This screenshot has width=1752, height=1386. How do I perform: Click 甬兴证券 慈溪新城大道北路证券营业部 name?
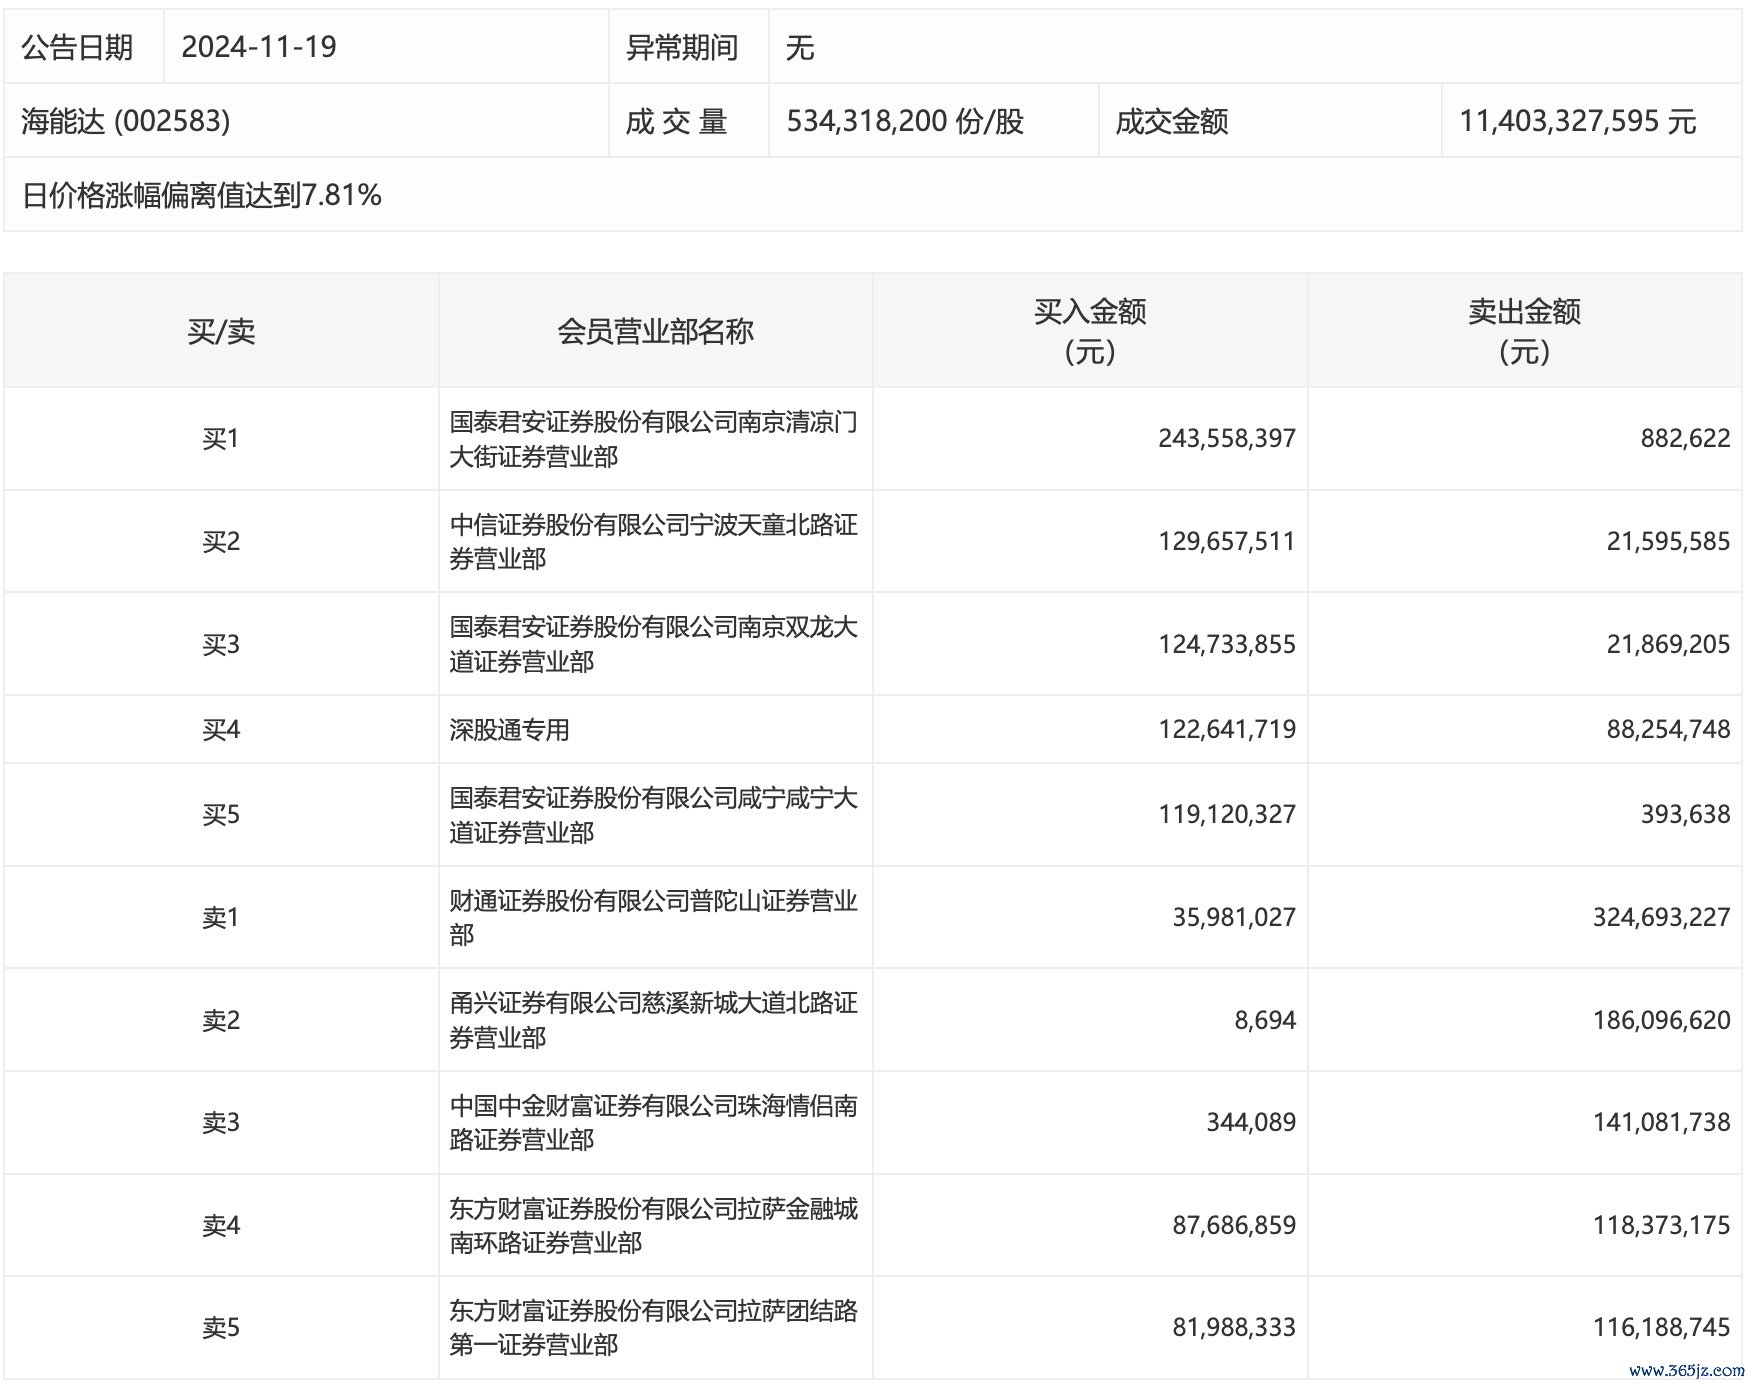pos(653,1021)
